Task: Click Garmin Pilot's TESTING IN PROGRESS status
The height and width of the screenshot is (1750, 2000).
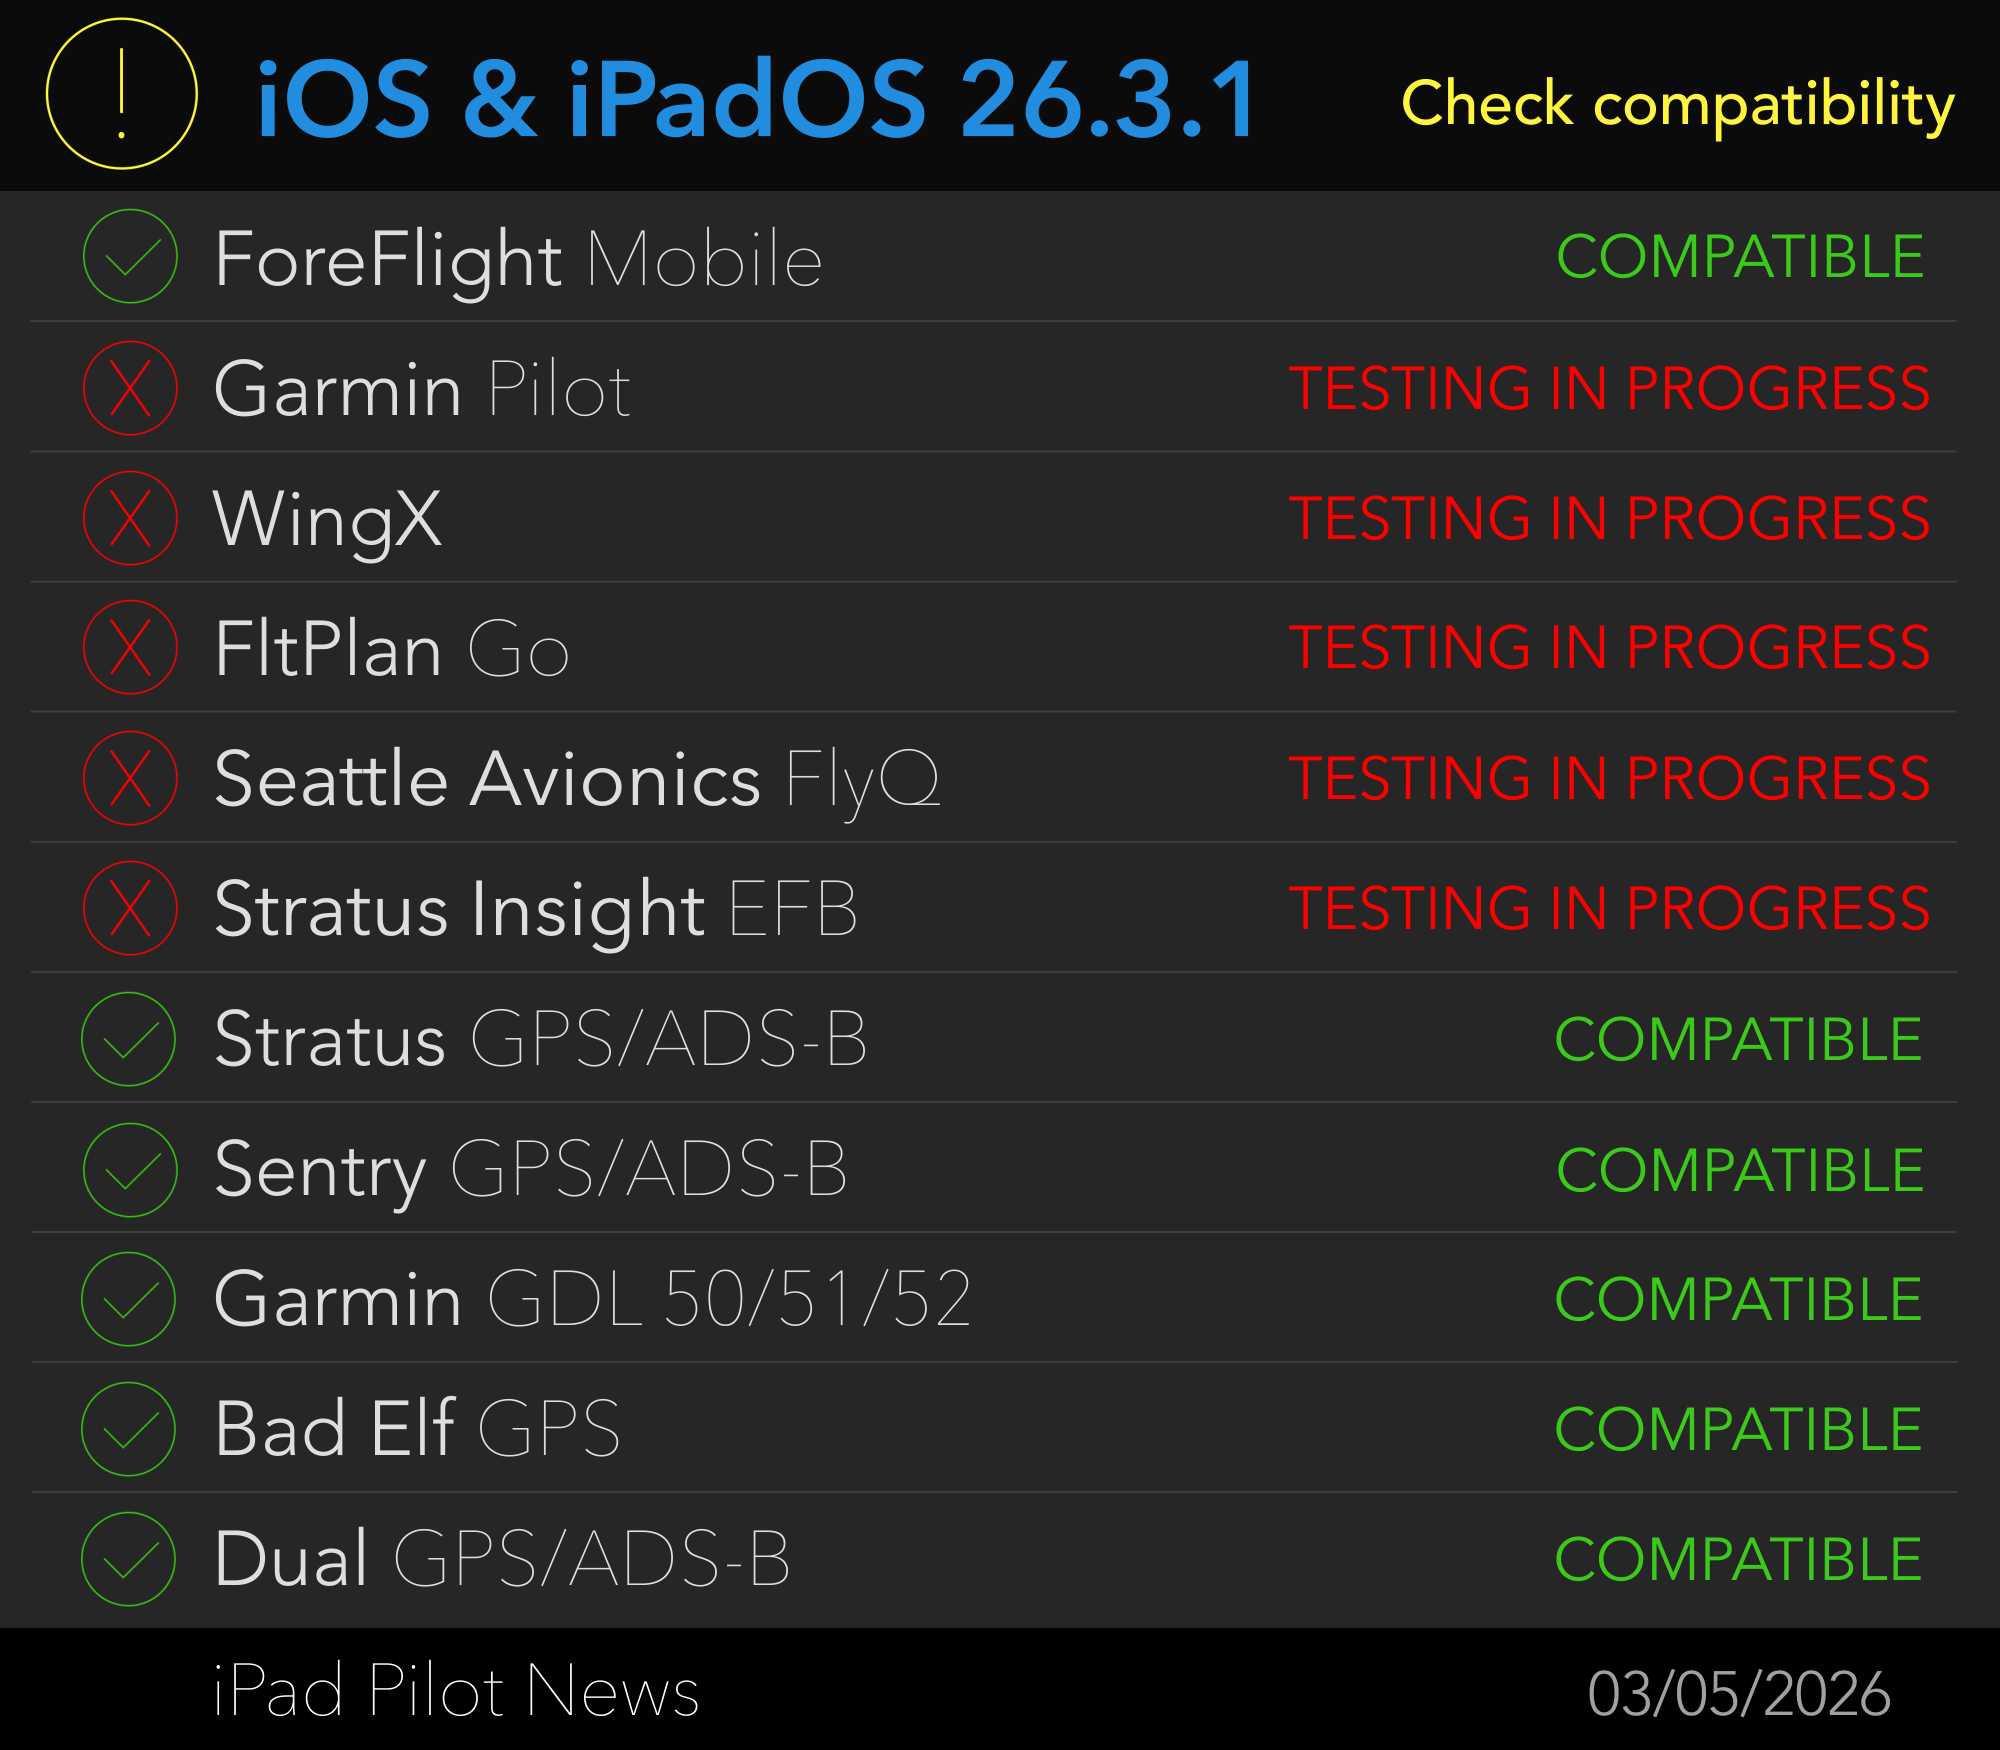Action: [1609, 388]
